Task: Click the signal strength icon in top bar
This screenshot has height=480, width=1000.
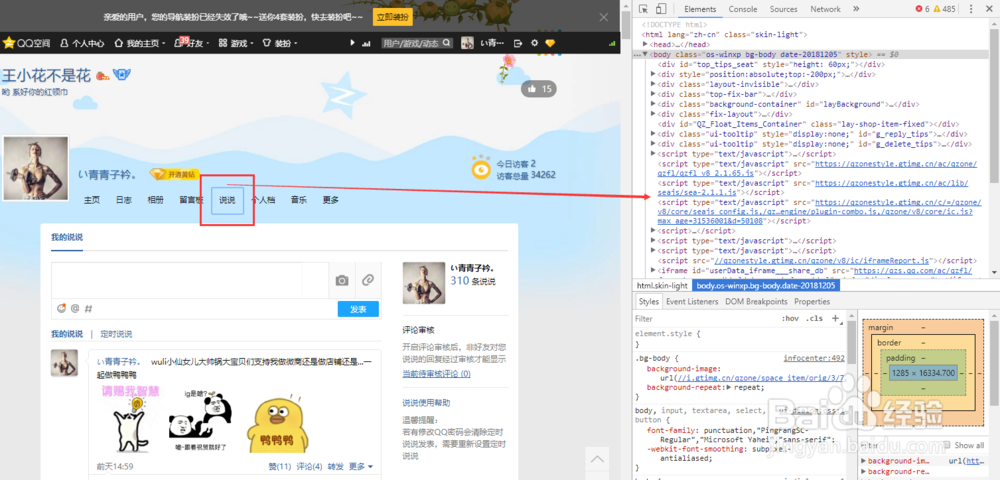Action: coord(613,43)
